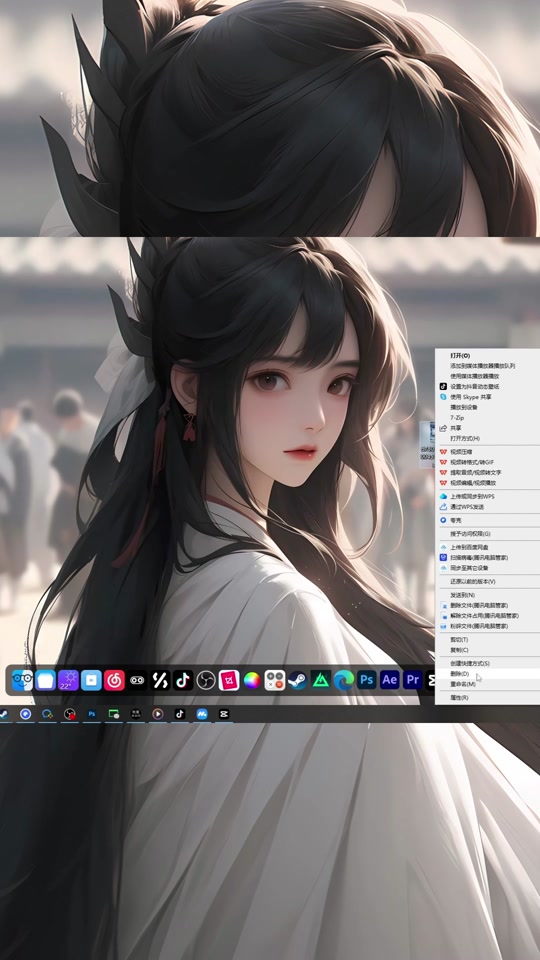Select 上传或同步到WPS entry
The image size is (540, 960).
(x=487, y=497)
